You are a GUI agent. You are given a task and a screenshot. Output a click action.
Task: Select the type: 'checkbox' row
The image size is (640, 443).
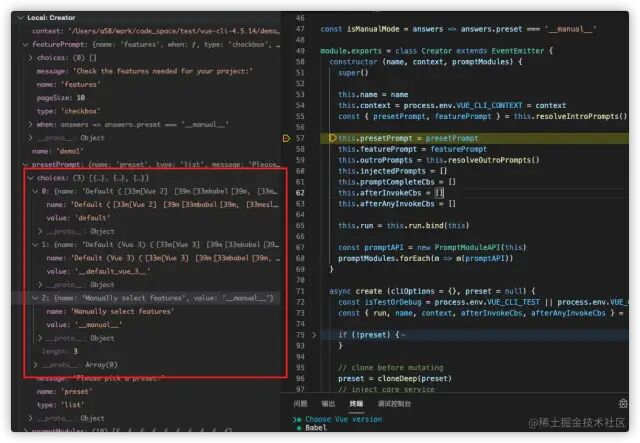point(68,111)
